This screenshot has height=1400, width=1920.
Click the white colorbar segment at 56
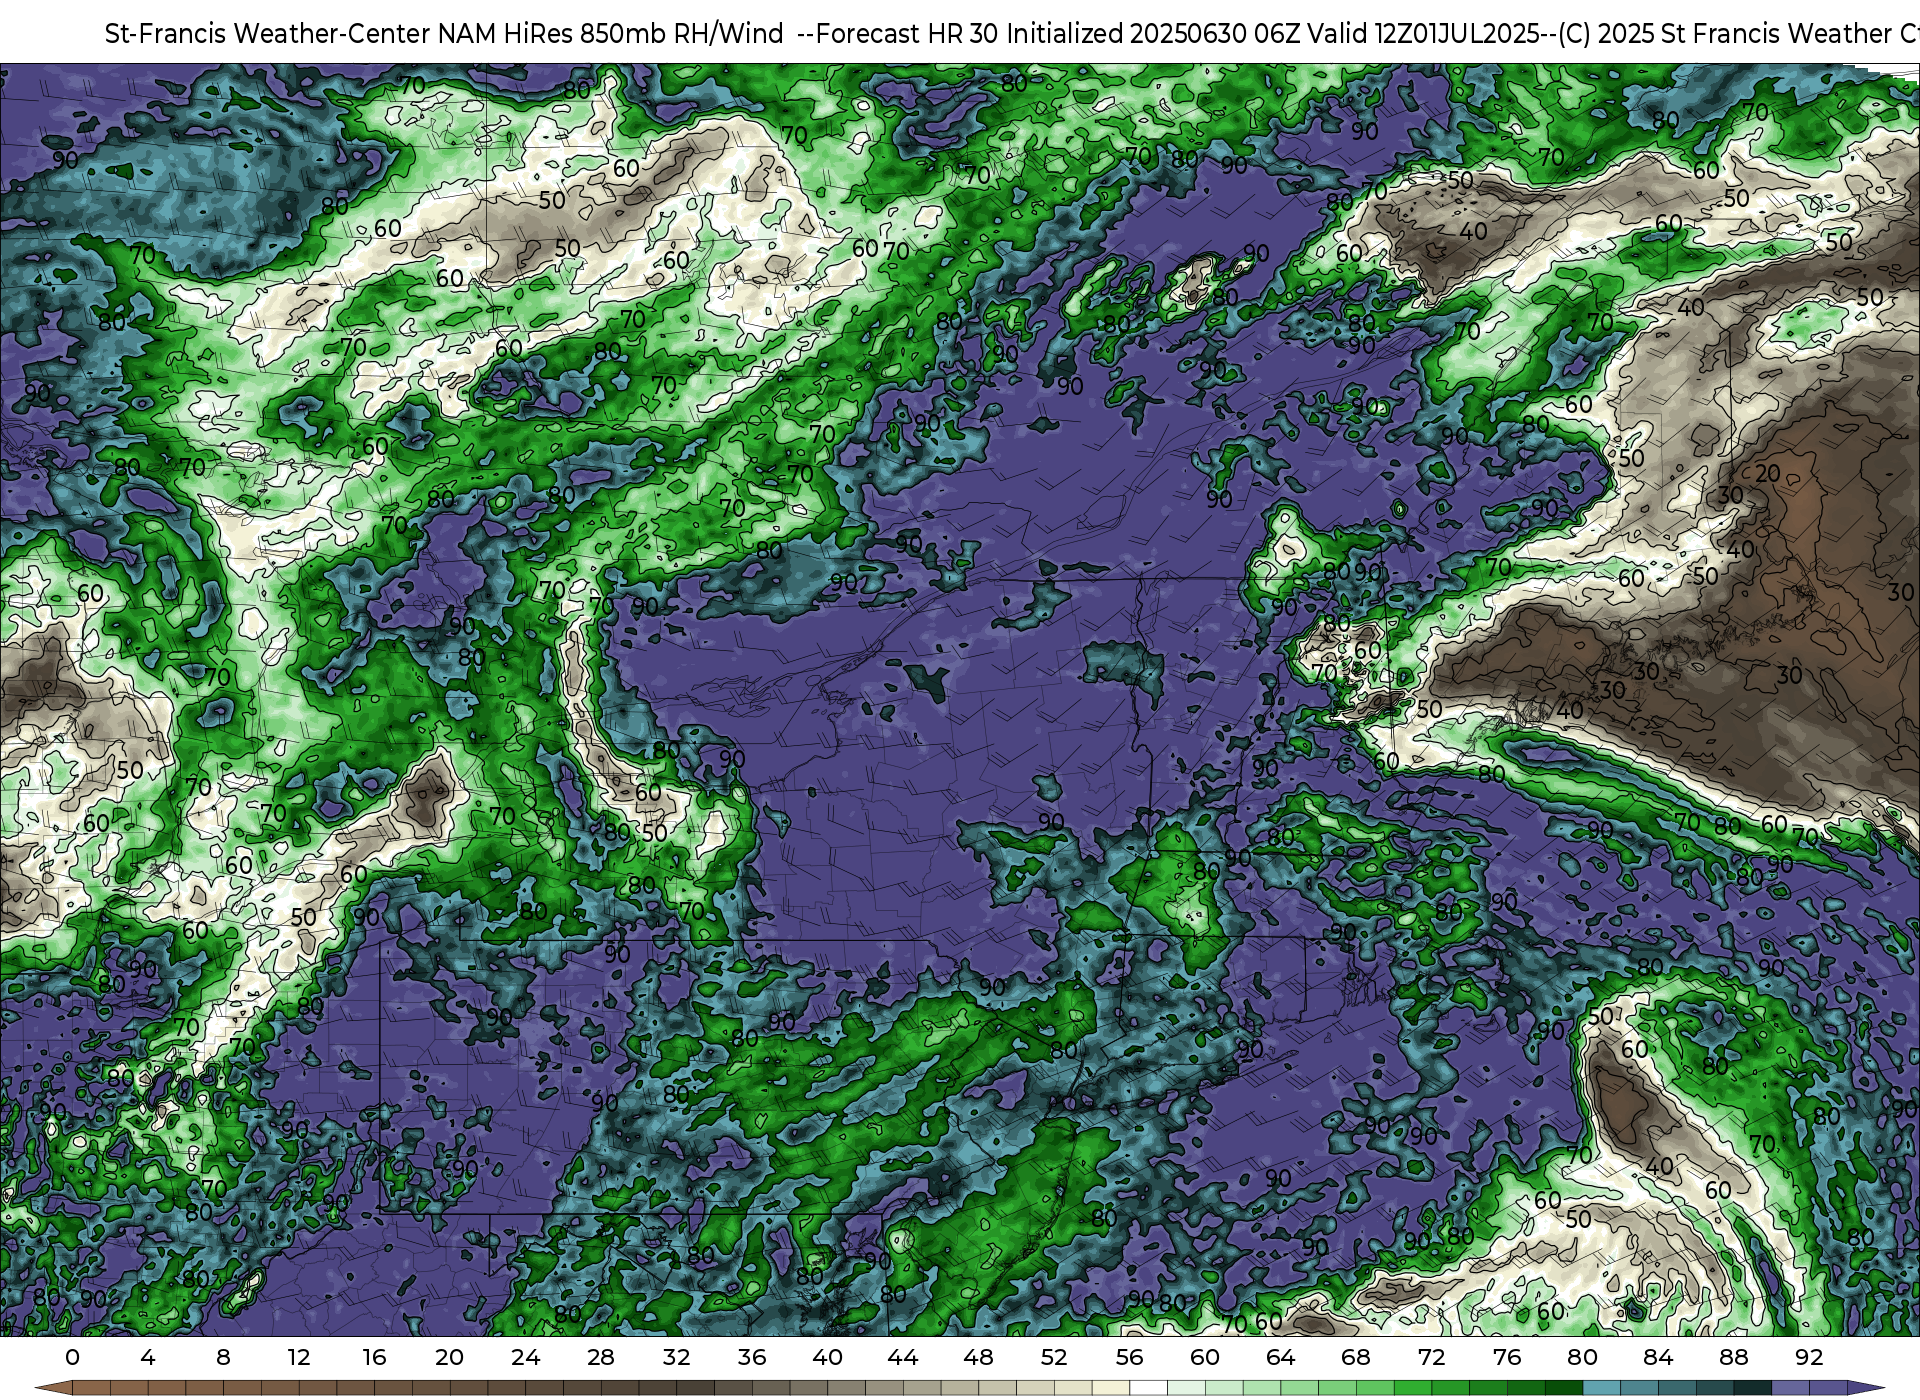[1148, 1388]
